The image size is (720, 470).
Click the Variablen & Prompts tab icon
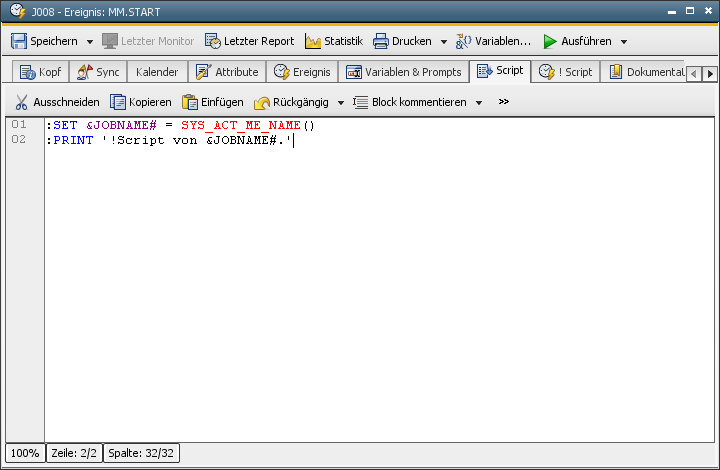[354, 72]
